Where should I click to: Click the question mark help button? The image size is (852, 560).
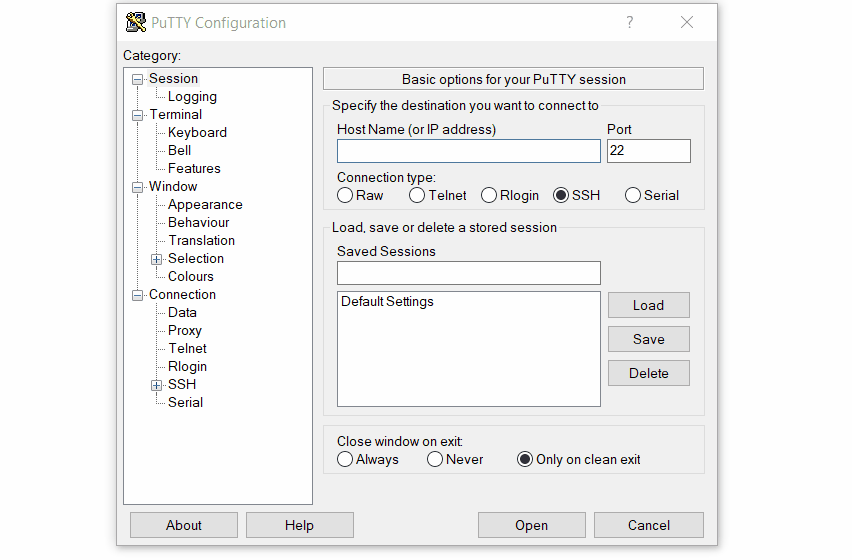(x=629, y=22)
